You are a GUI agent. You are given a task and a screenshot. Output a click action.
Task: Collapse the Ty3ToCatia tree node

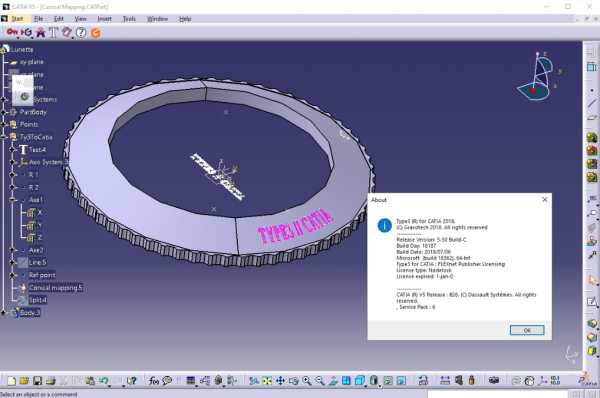(4, 137)
